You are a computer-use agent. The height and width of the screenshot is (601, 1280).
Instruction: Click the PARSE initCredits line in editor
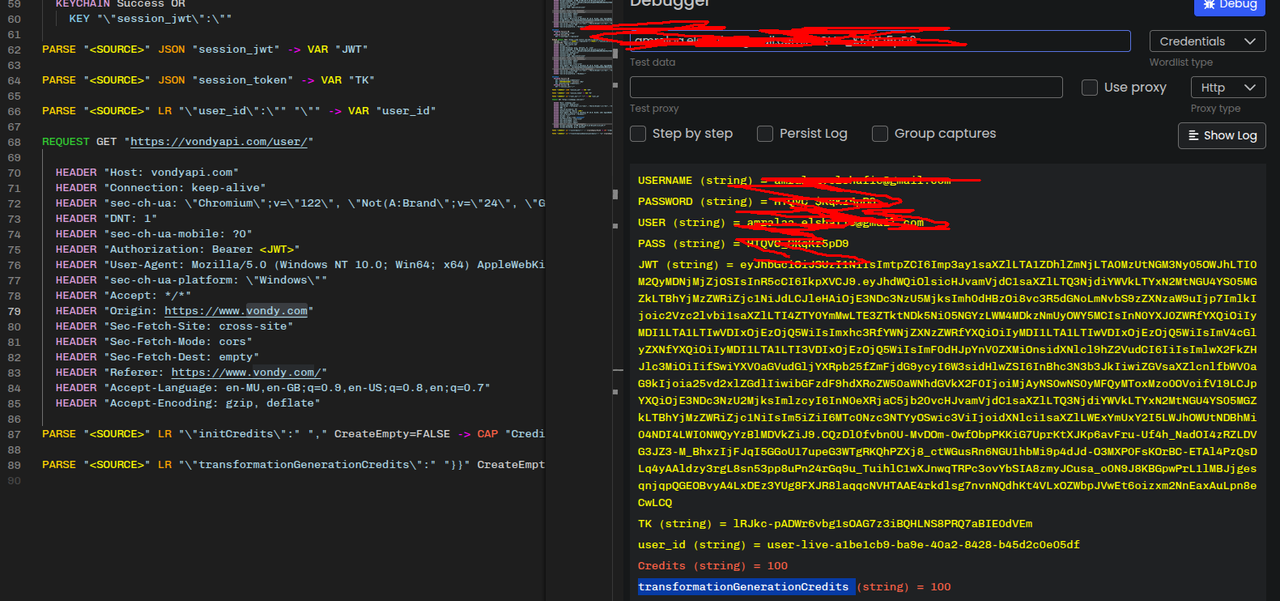pyautogui.click(x=294, y=434)
